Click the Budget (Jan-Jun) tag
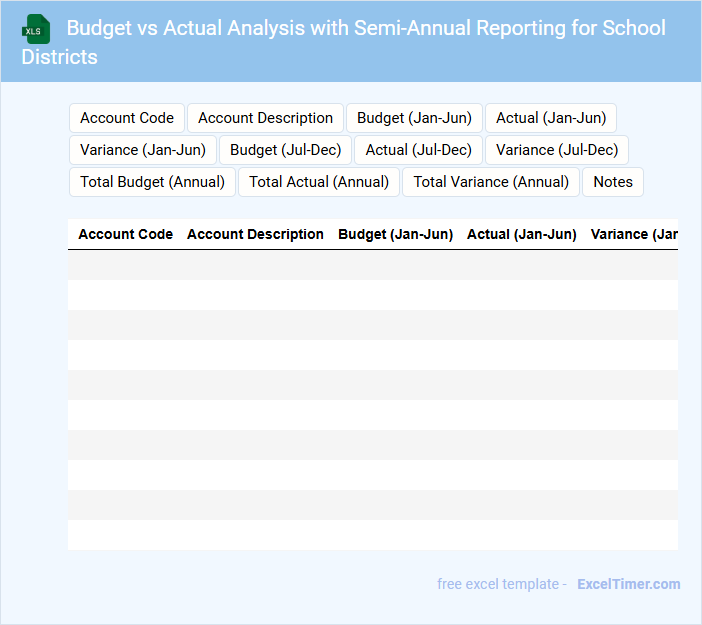Viewport: 702px width, 625px height. (x=414, y=118)
